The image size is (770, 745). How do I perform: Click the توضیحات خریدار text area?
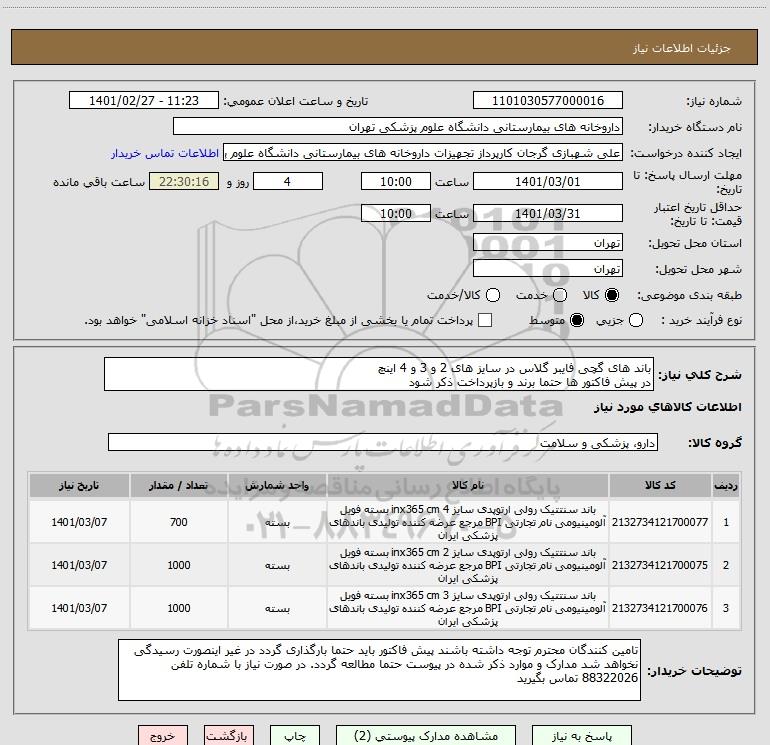379,670
